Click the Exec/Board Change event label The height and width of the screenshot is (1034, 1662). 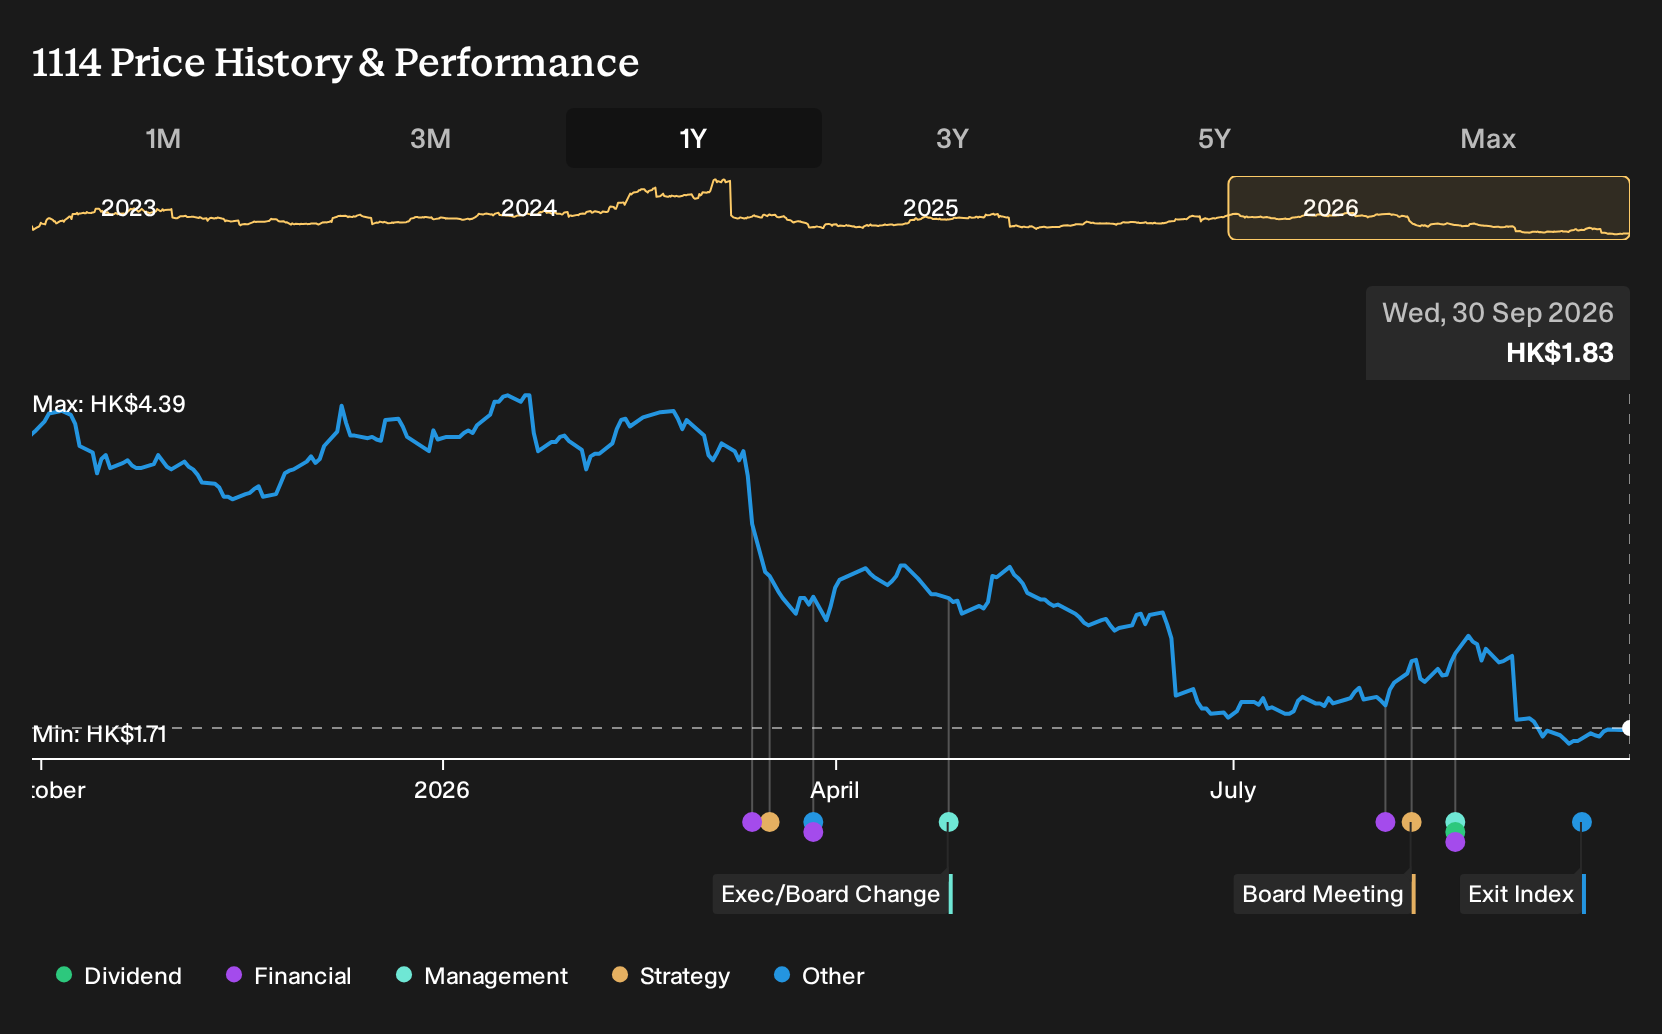tap(832, 894)
